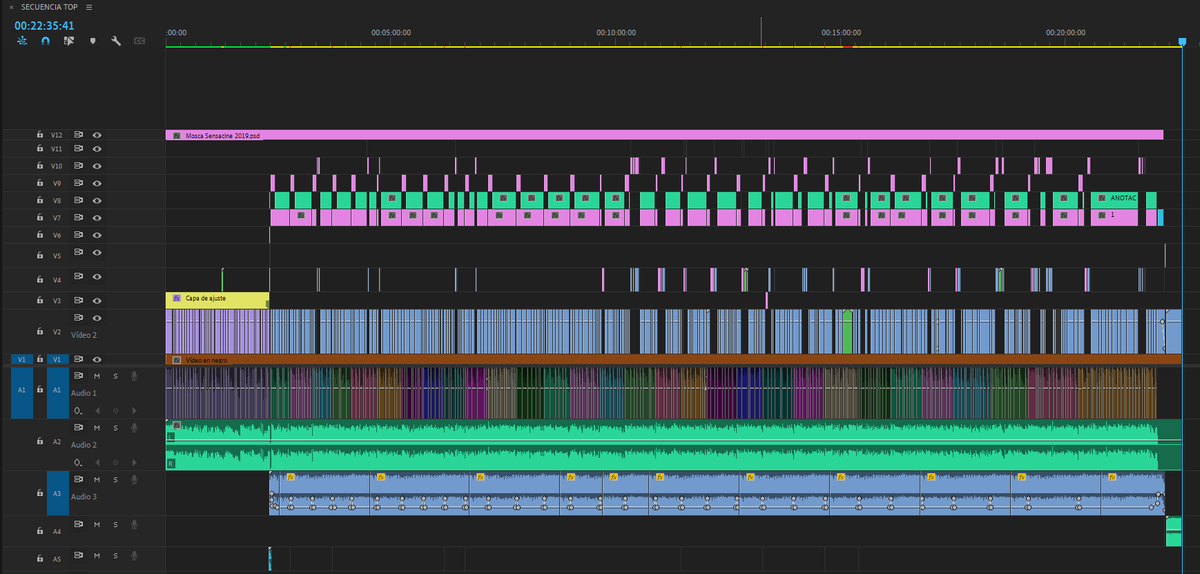
Task: Select the Mosca Sensacine 2019.psd clip
Action: pyautogui.click(x=664, y=134)
